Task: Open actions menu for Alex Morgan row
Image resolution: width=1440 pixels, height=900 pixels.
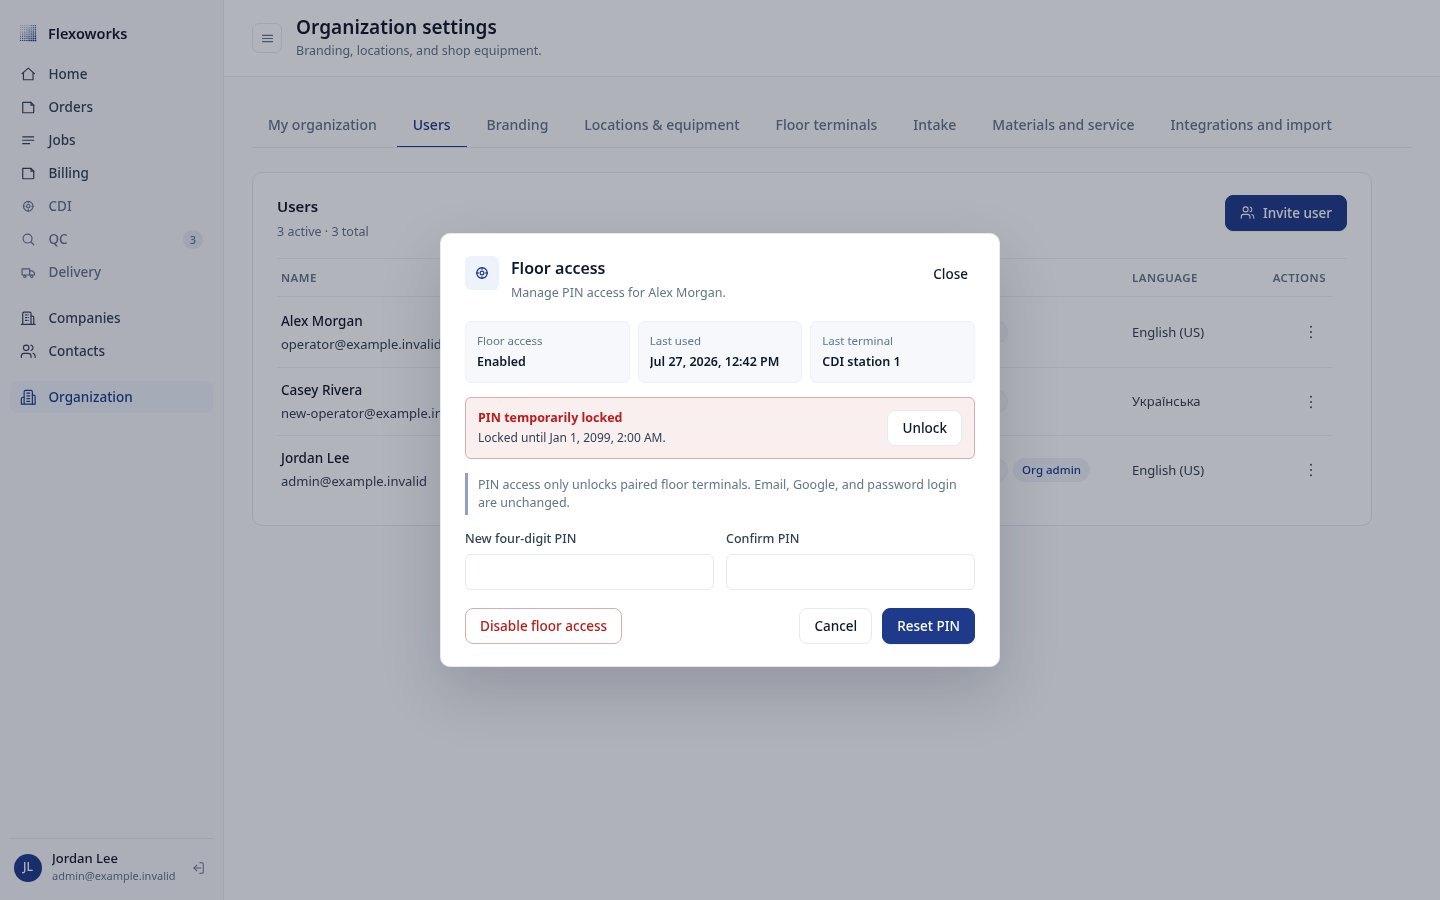Action: pos(1311,332)
